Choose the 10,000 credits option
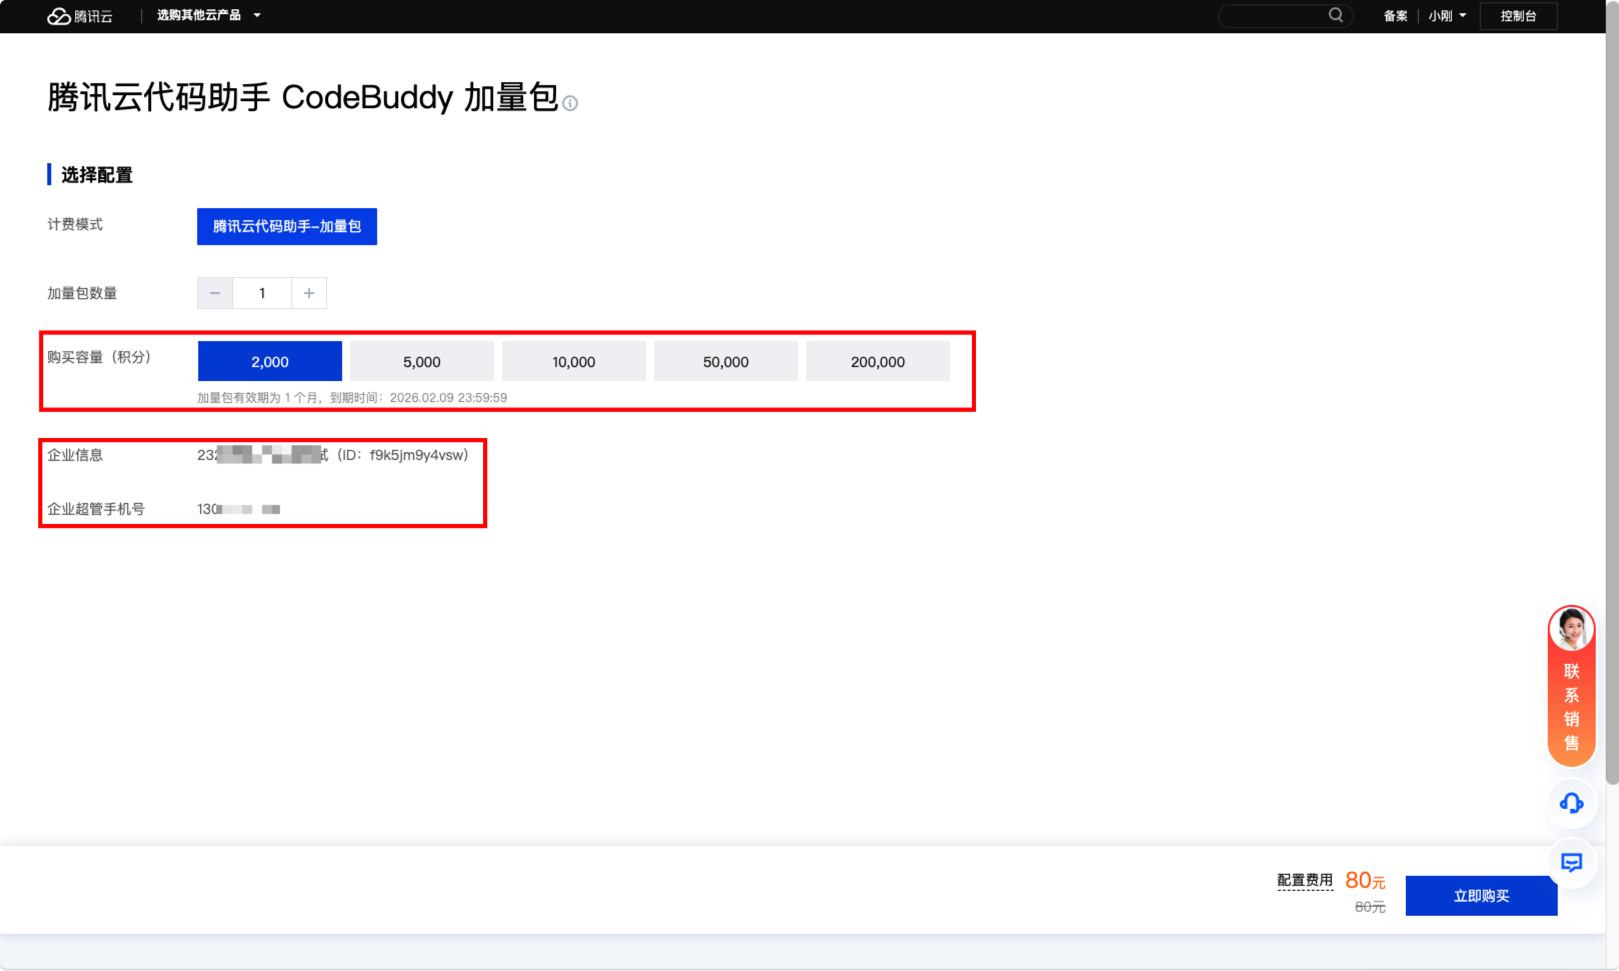This screenshot has width=1619, height=971. [x=574, y=361]
